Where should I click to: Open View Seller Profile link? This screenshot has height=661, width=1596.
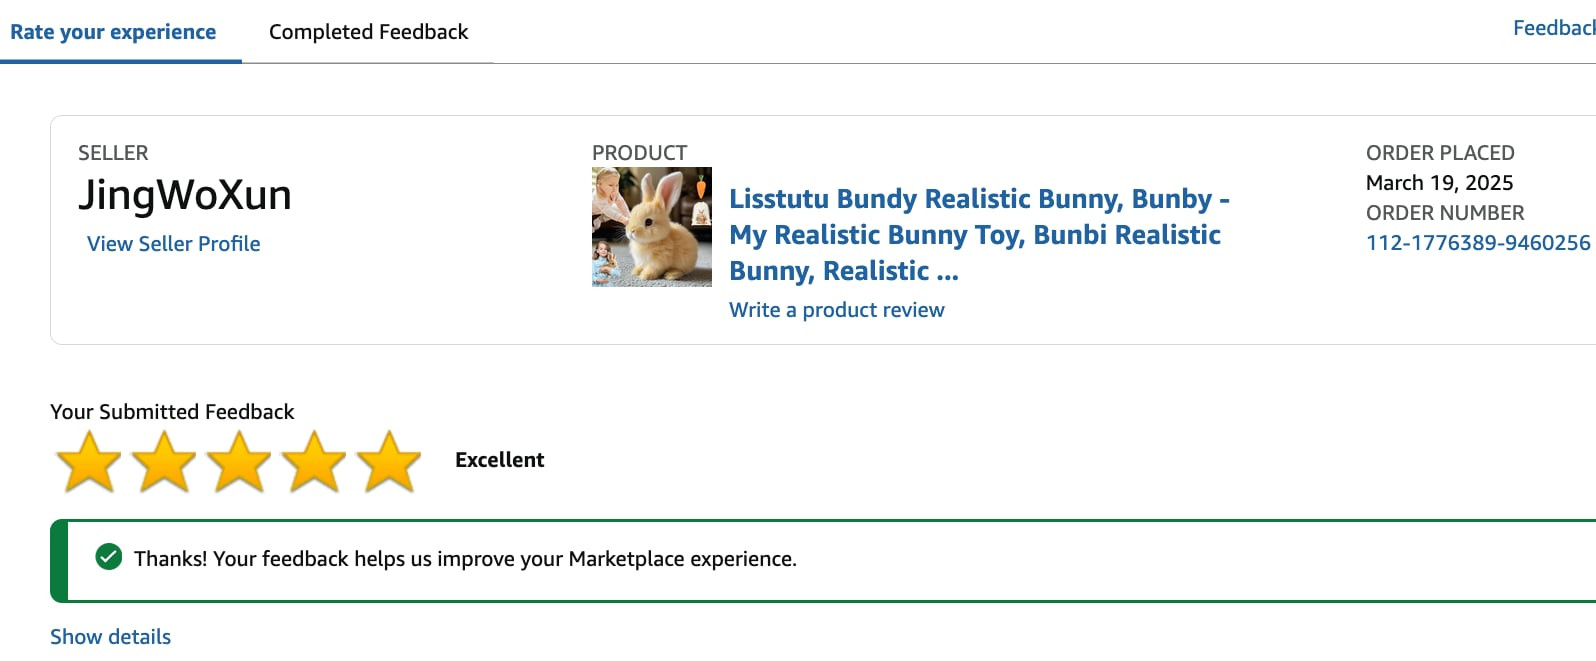coord(173,244)
